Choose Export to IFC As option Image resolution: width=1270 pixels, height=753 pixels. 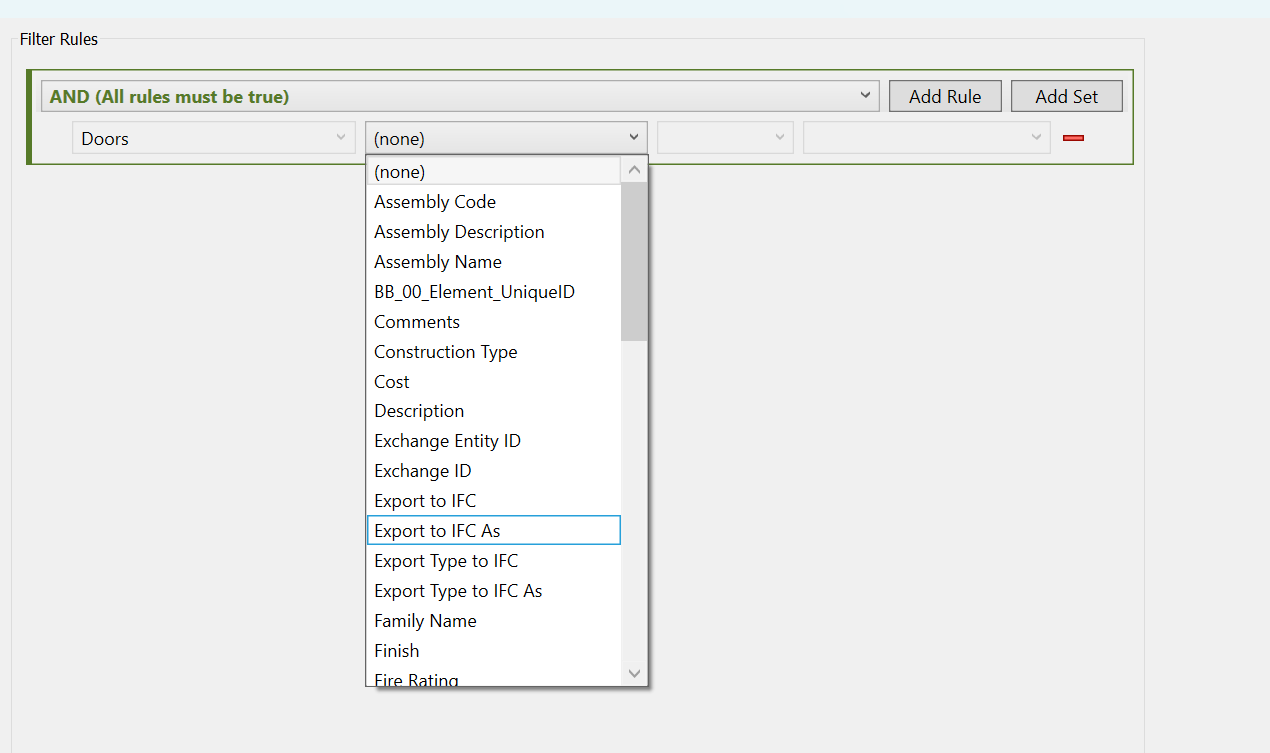437,531
